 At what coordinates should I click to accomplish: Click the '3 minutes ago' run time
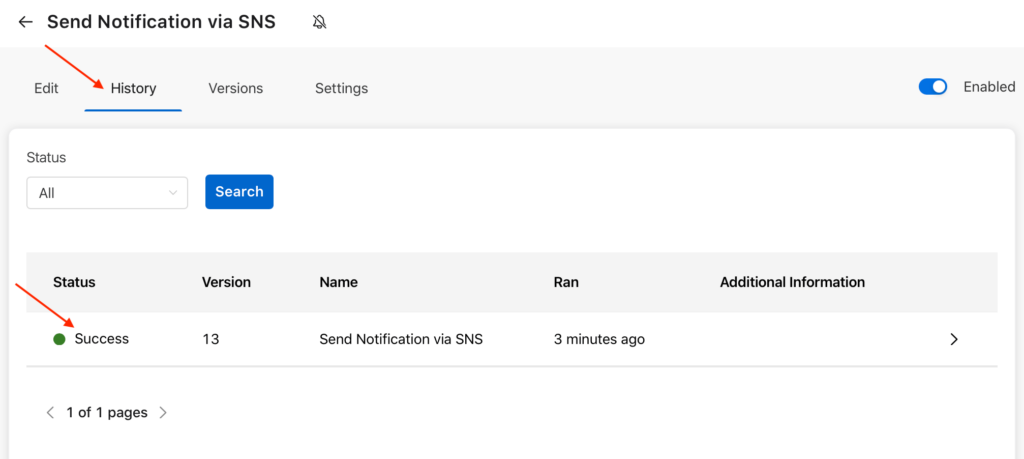[599, 339]
